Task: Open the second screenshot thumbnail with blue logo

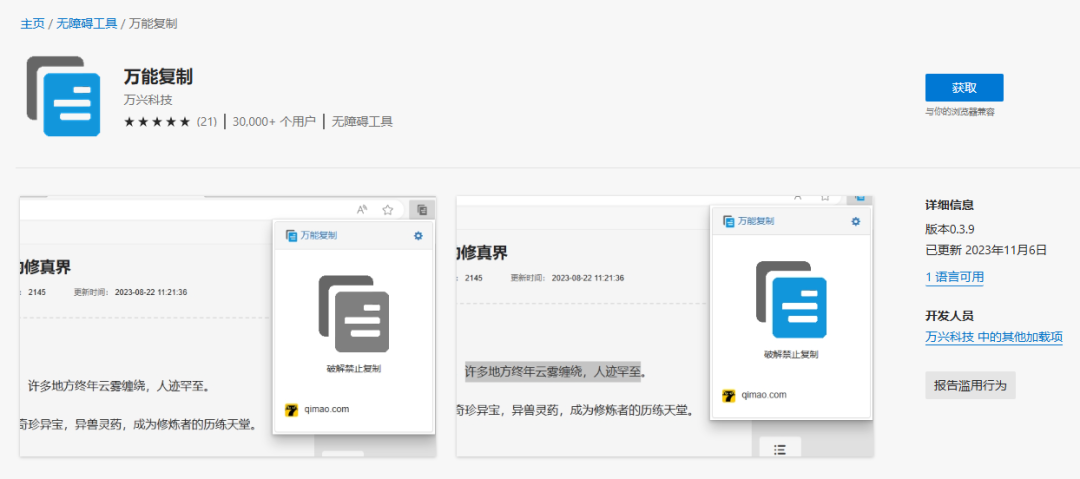Action: coord(665,326)
